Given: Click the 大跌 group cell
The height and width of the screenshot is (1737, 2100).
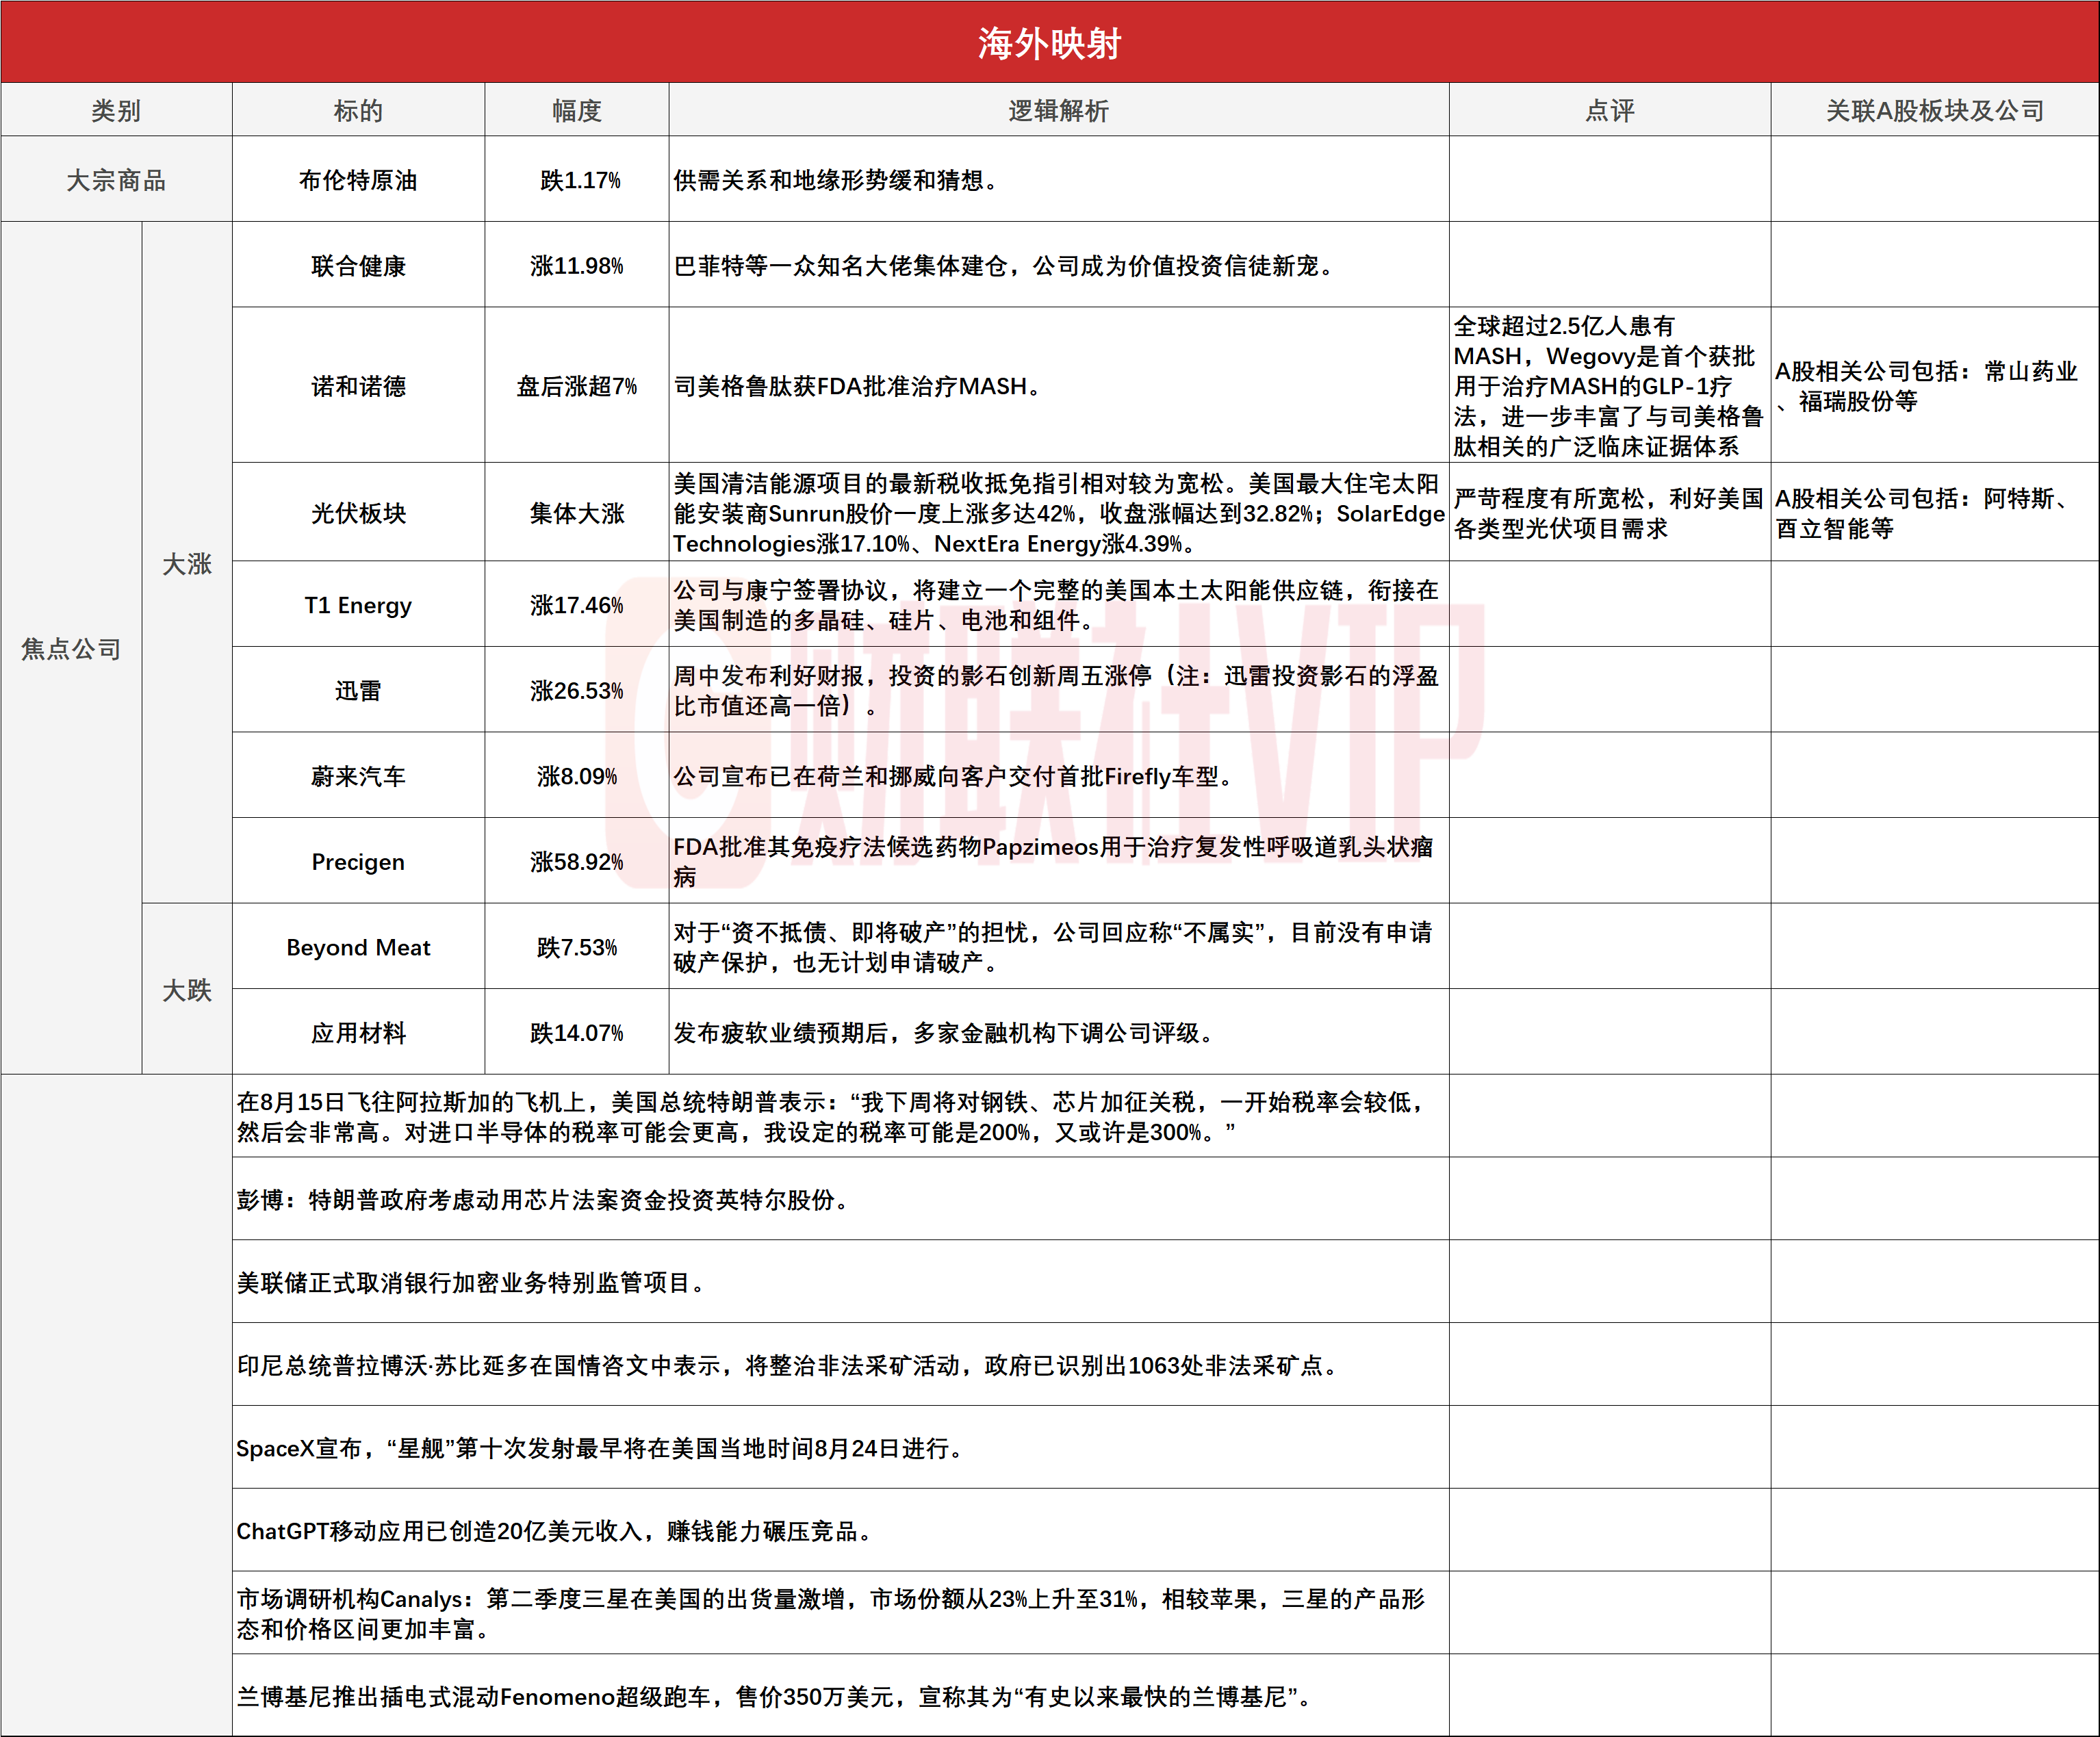Looking at the screenshot, I should [x=187, y=989].
